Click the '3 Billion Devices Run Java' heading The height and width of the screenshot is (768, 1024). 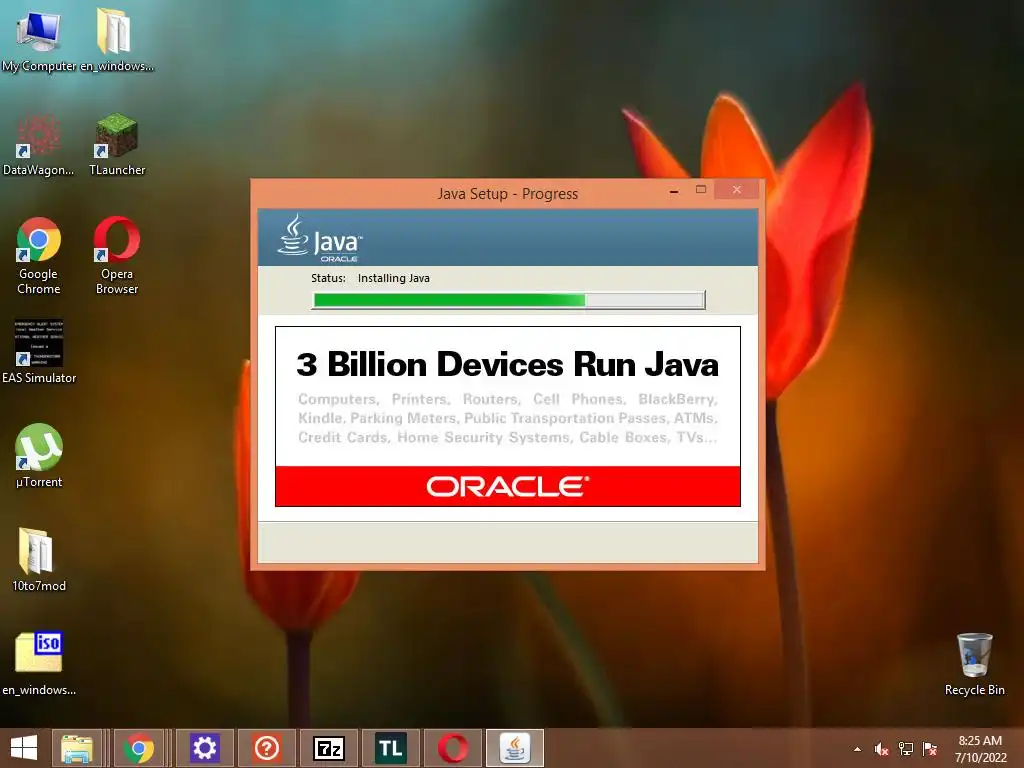[x=507, y=364]
